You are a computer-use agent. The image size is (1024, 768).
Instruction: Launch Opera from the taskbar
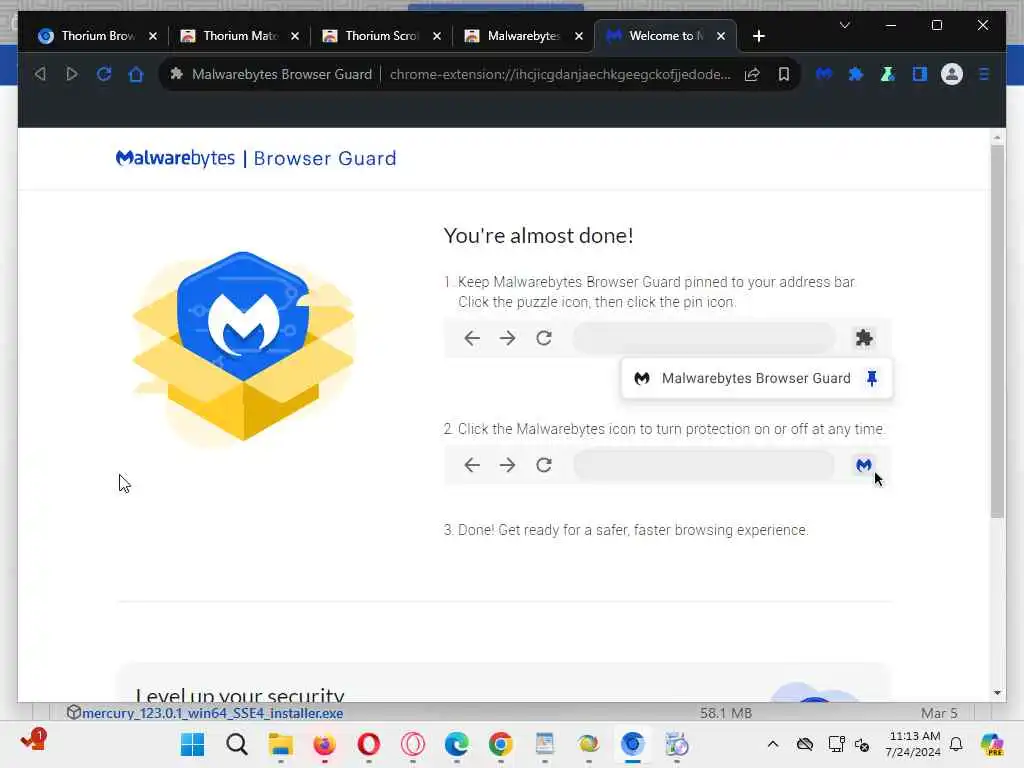pos(369,744)
